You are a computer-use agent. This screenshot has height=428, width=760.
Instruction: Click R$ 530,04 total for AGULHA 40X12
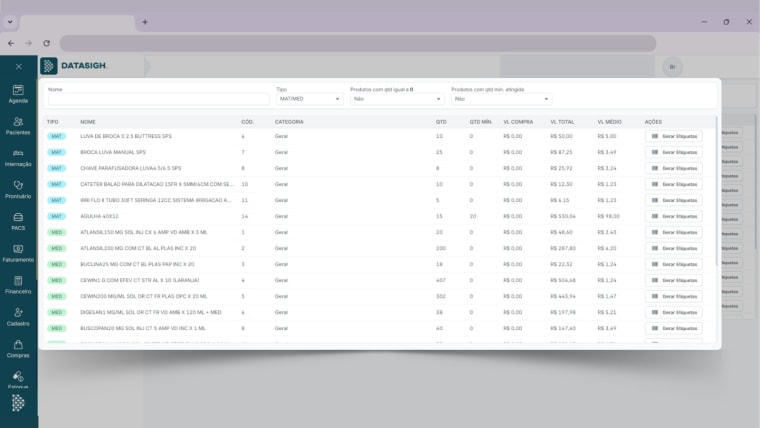click(563, 216)
